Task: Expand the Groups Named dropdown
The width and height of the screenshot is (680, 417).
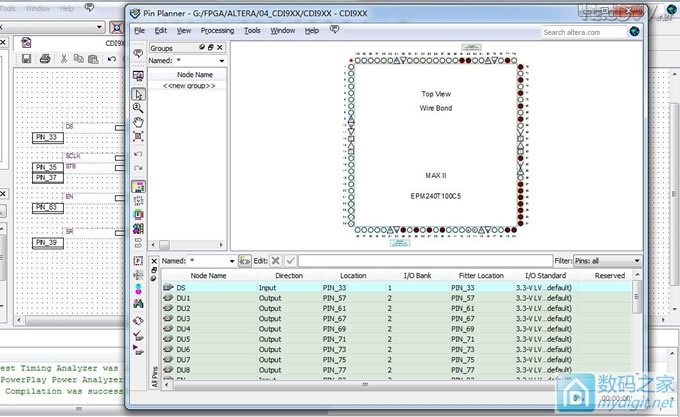Action: [x=221, y=61]
